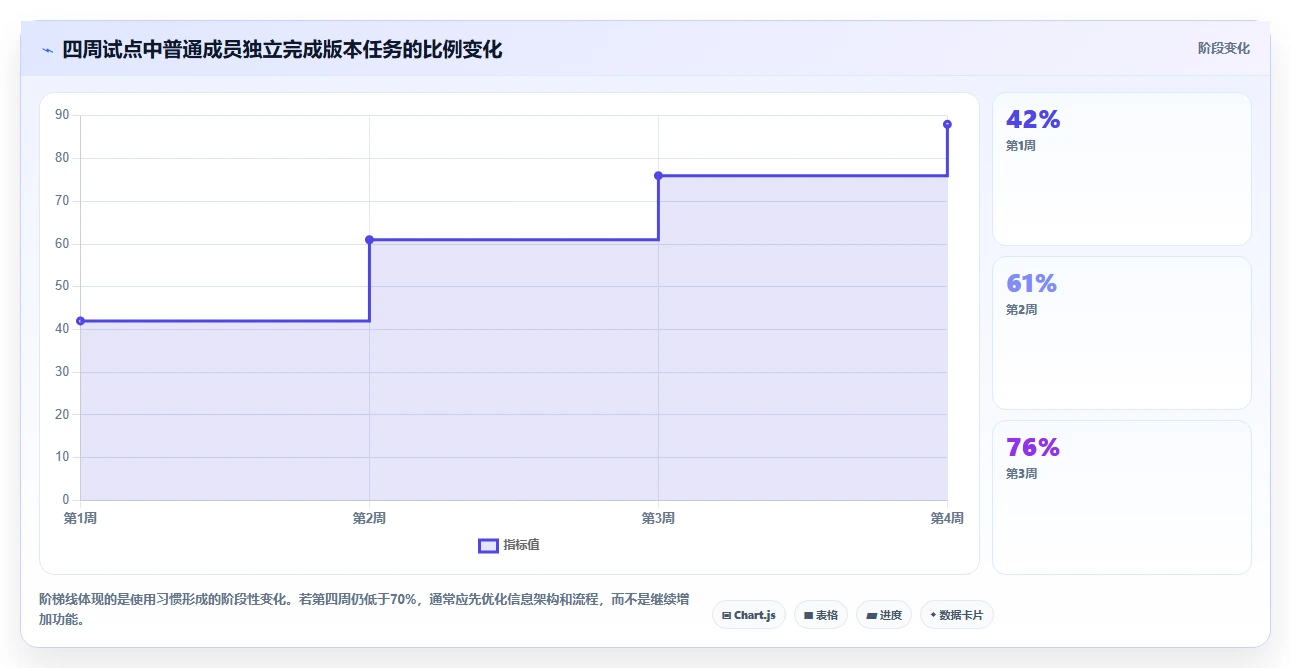Click the chart title 四周试点中普通成员独立完成版本任务的比例变化
Image resolution: width=1291 pixels, height=668 pixels.
click(x=282, y=49)
